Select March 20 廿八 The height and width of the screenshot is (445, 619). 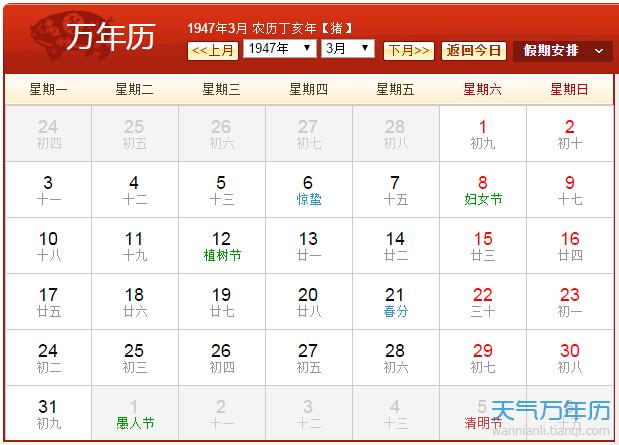(x=309, y=302)
